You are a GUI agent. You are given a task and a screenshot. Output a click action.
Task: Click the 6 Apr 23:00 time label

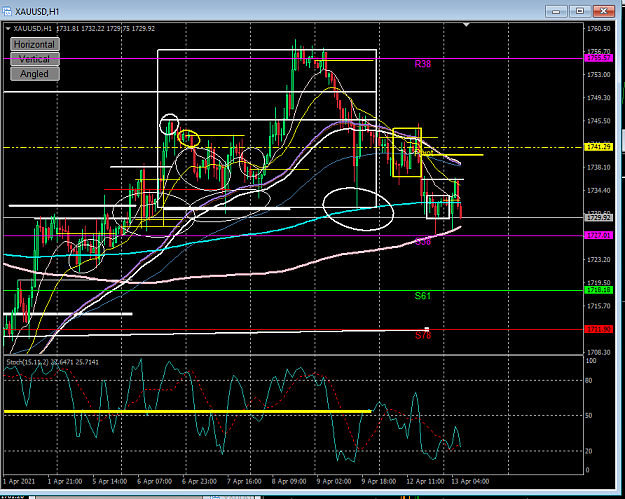tap(199, 481)
